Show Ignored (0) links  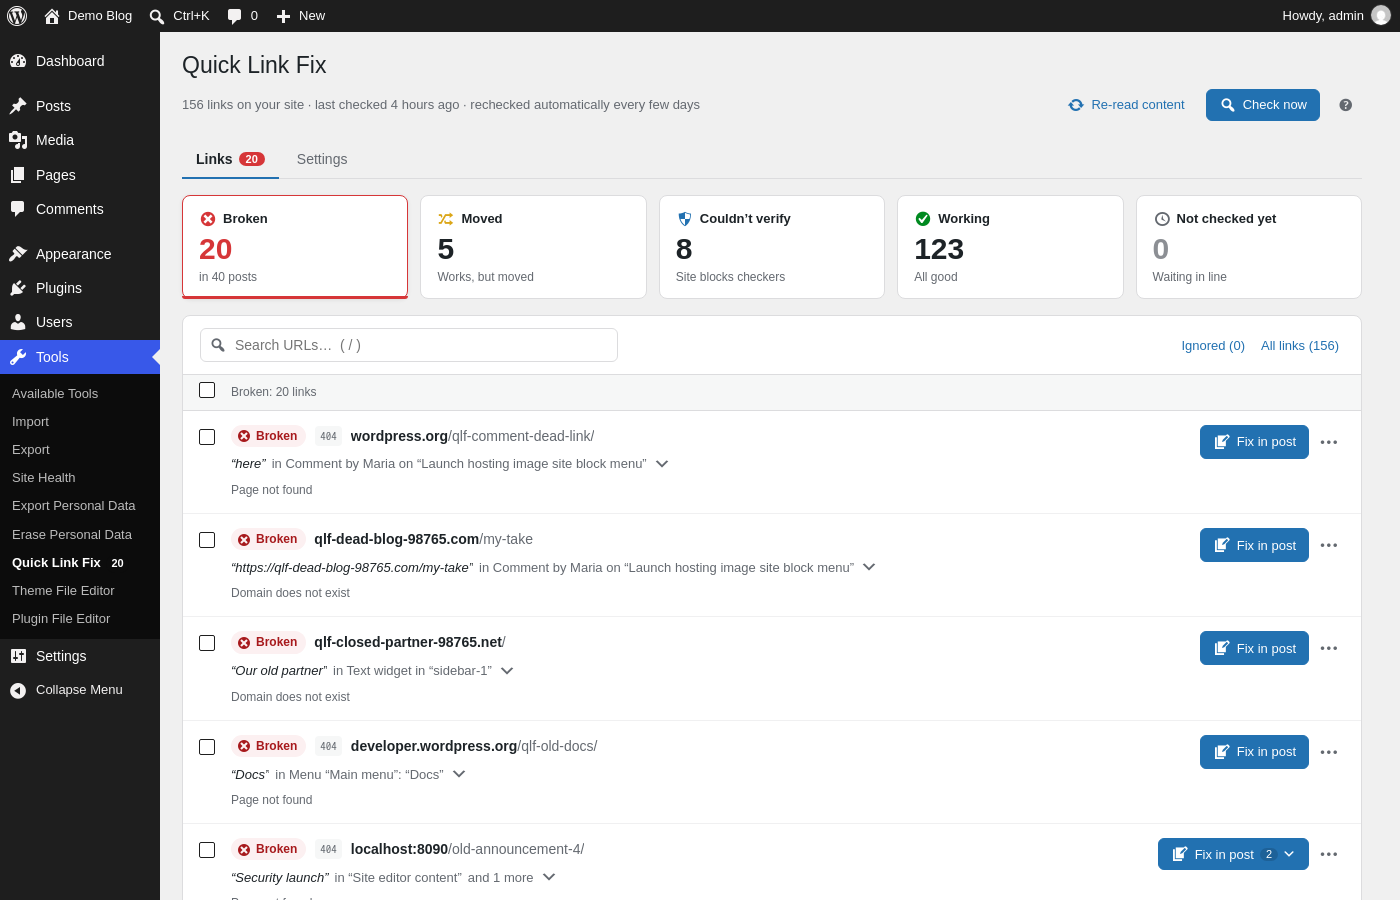point(1213,346)
